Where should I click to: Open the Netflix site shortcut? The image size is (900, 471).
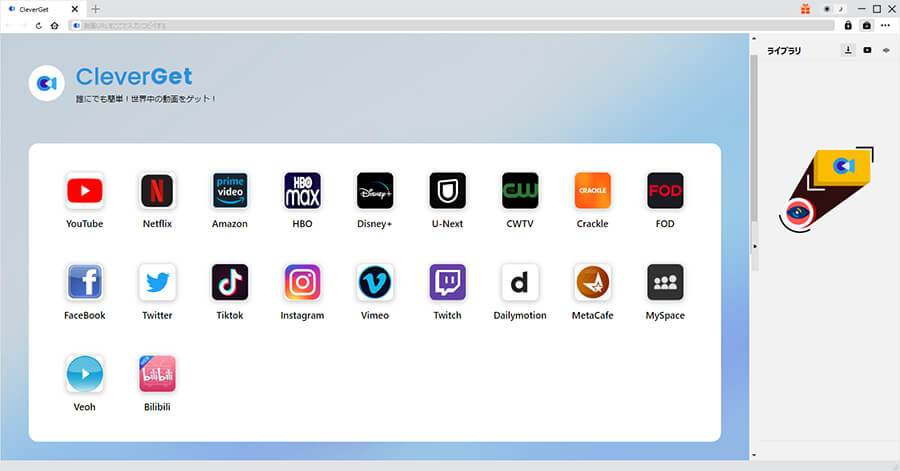157,190
